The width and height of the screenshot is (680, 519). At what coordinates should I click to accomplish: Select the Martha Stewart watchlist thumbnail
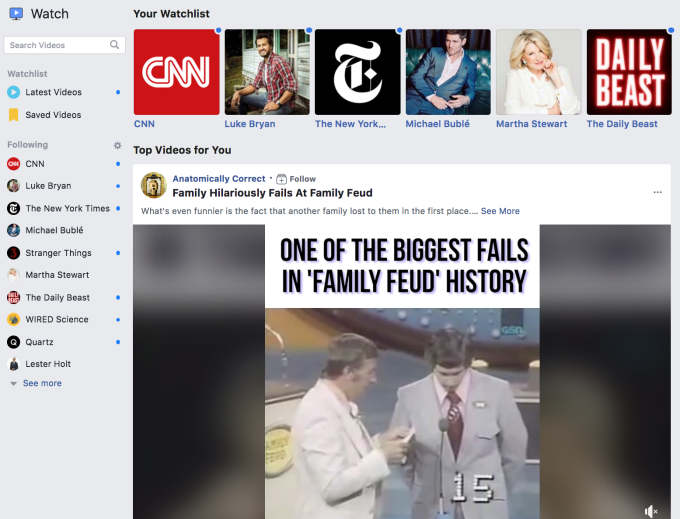[538, 72]
